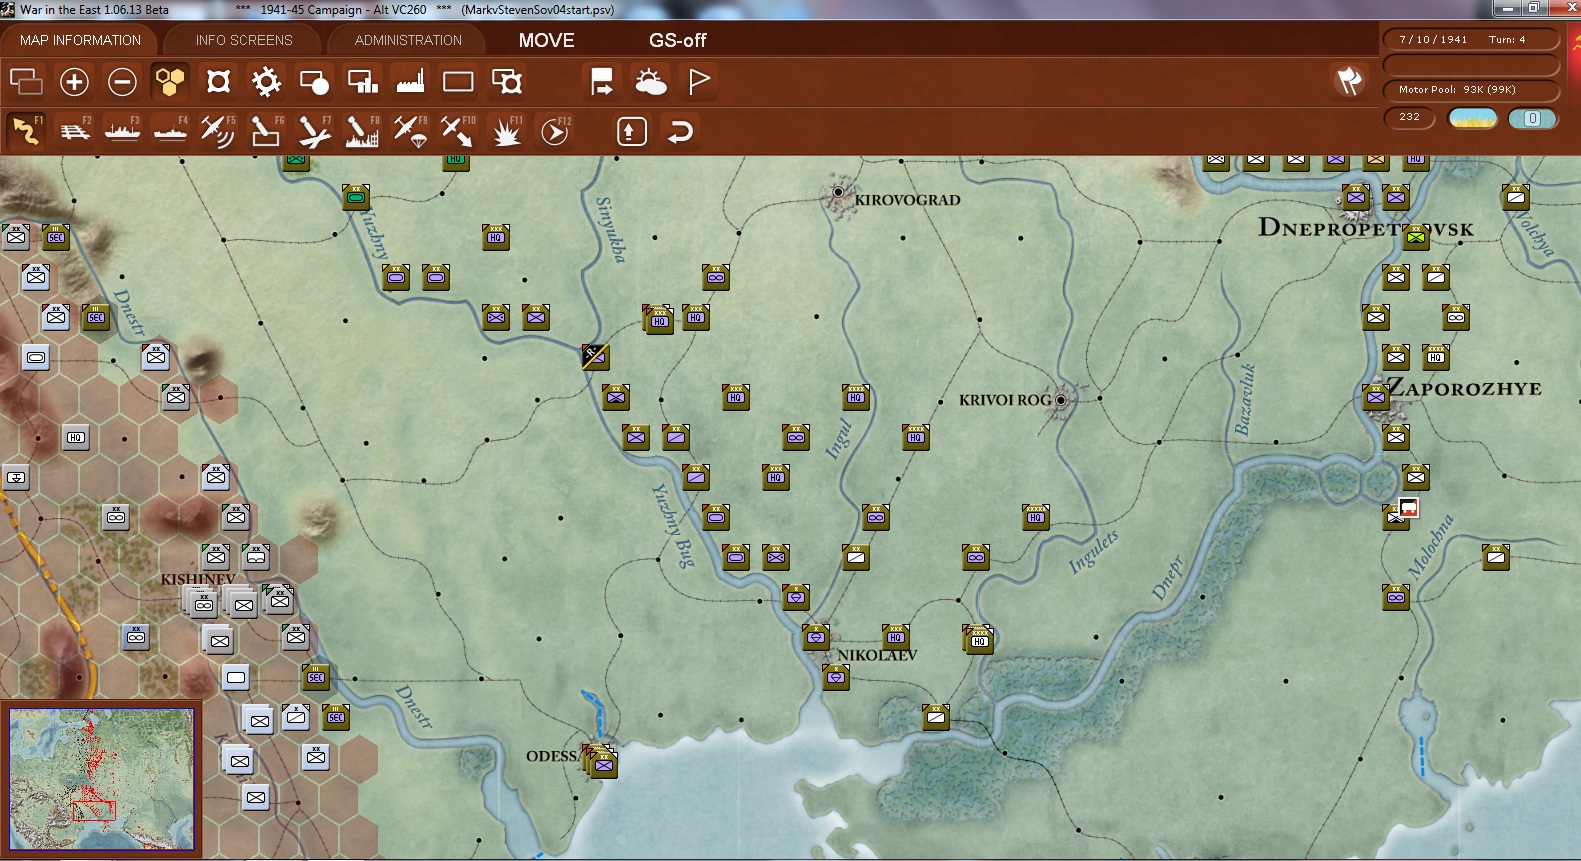Click the square four-cornered map overlay icon
The height and width of the screenshot is (861, 1581).
pos(218,81)
